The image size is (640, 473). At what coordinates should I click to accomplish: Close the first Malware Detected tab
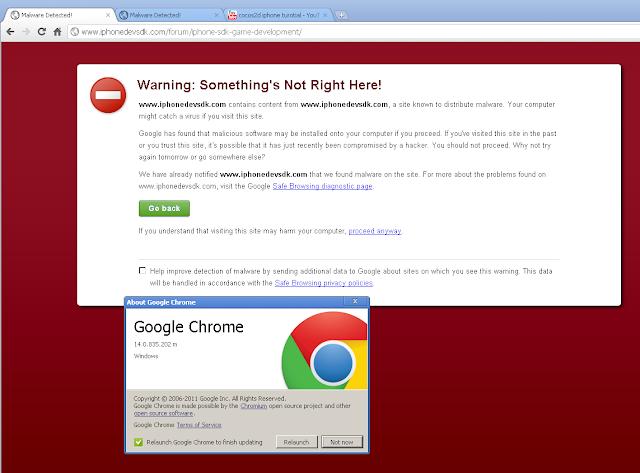click(x=108, y=15)
